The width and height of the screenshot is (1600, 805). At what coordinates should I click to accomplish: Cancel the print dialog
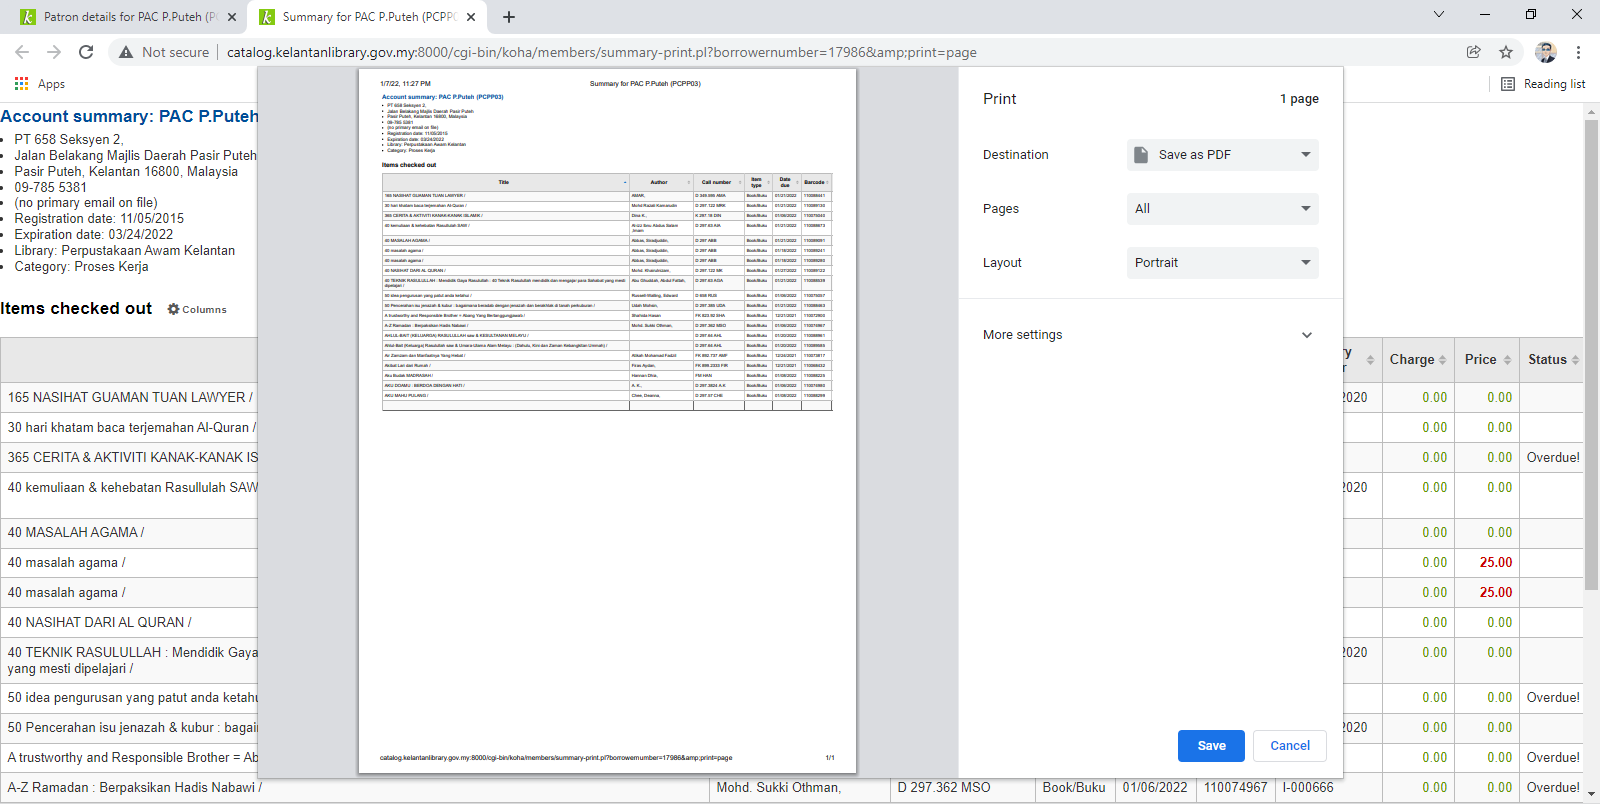pyautogui.click(x=1289, y=746)
